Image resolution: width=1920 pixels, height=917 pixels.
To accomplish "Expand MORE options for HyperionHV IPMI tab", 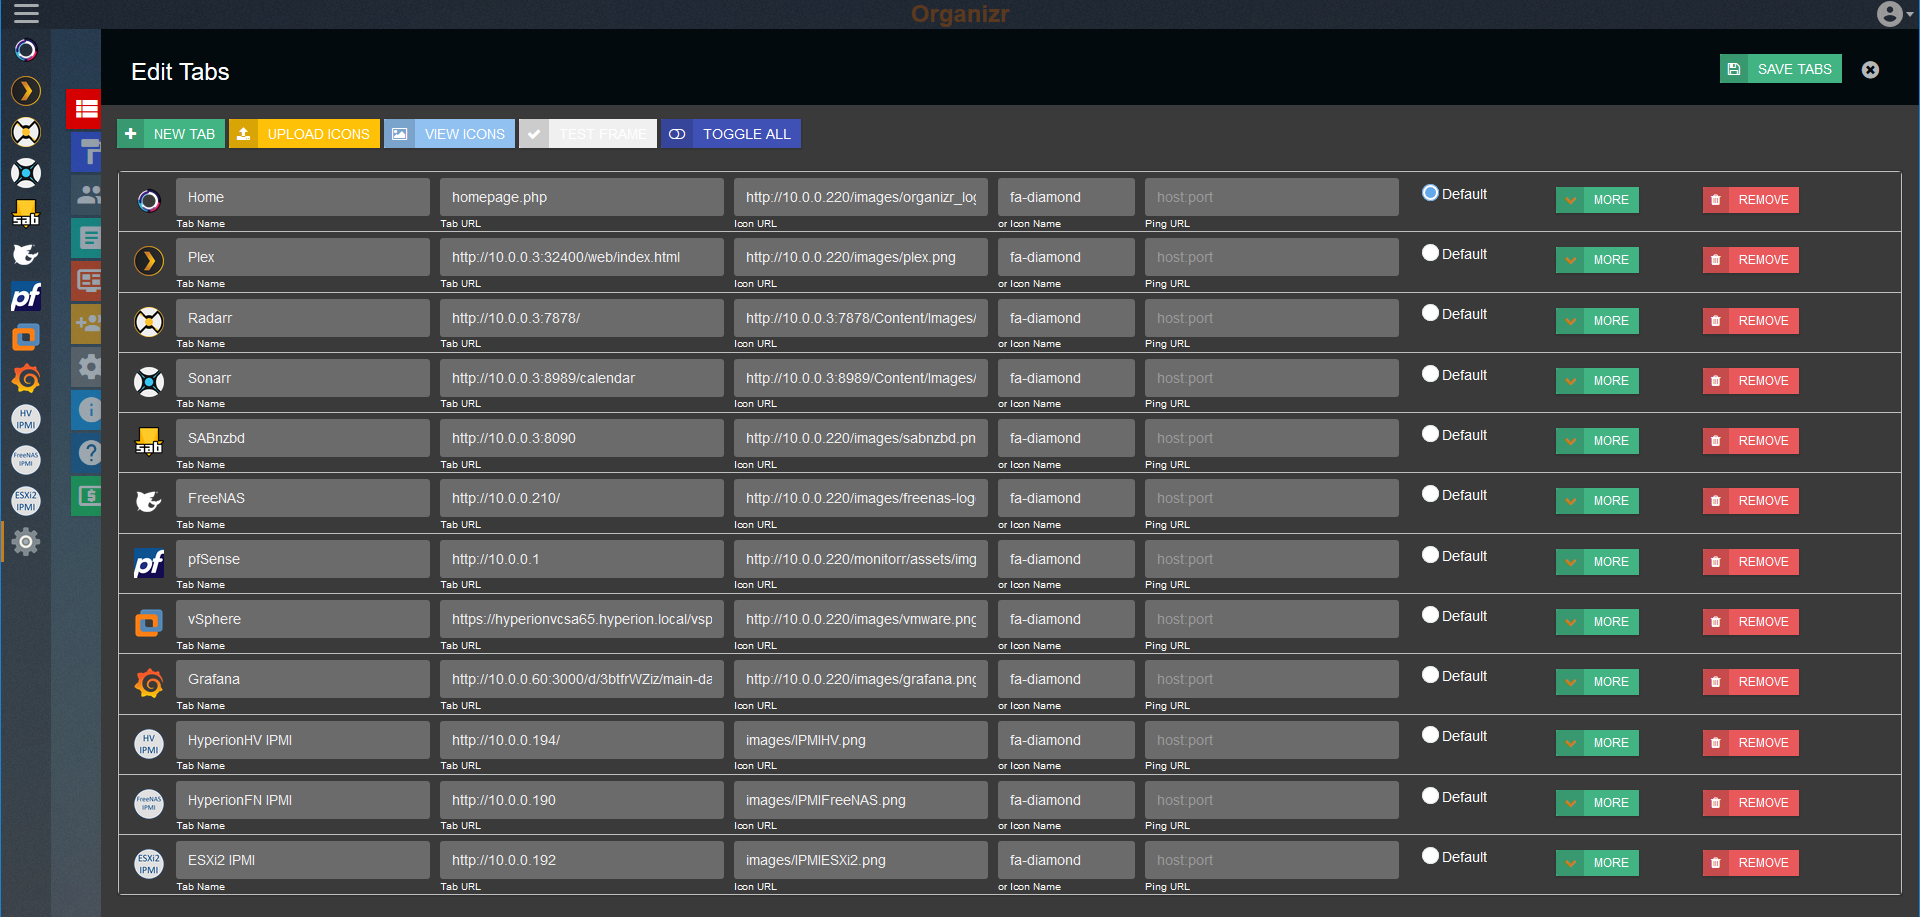I will tap(1597, 743).
